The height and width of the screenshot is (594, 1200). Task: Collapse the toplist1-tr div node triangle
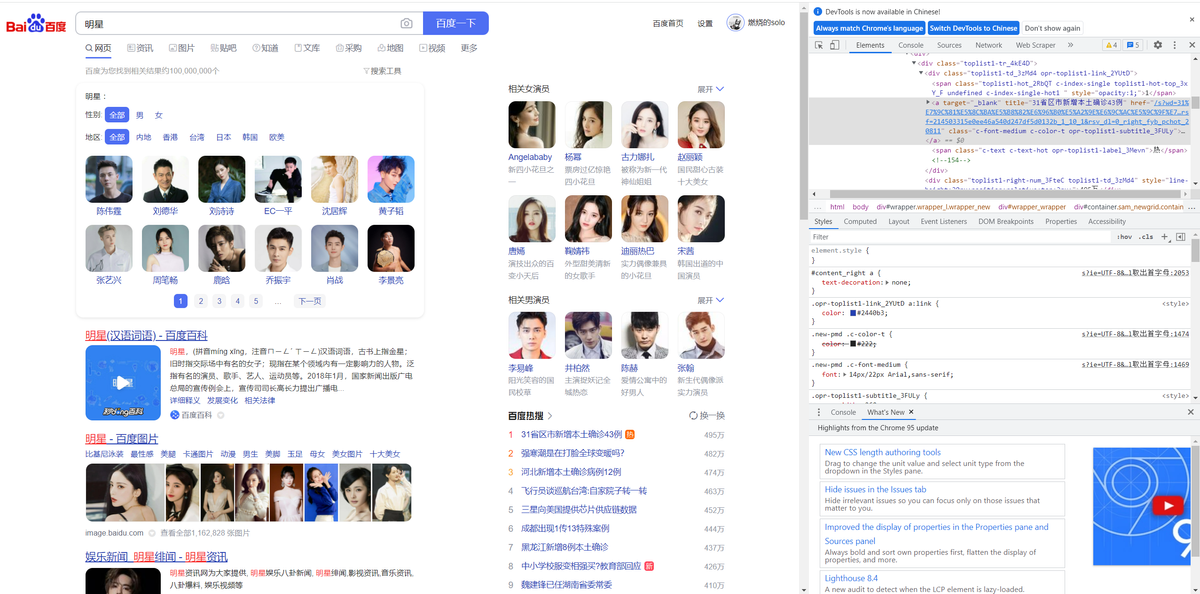[912, 63]
